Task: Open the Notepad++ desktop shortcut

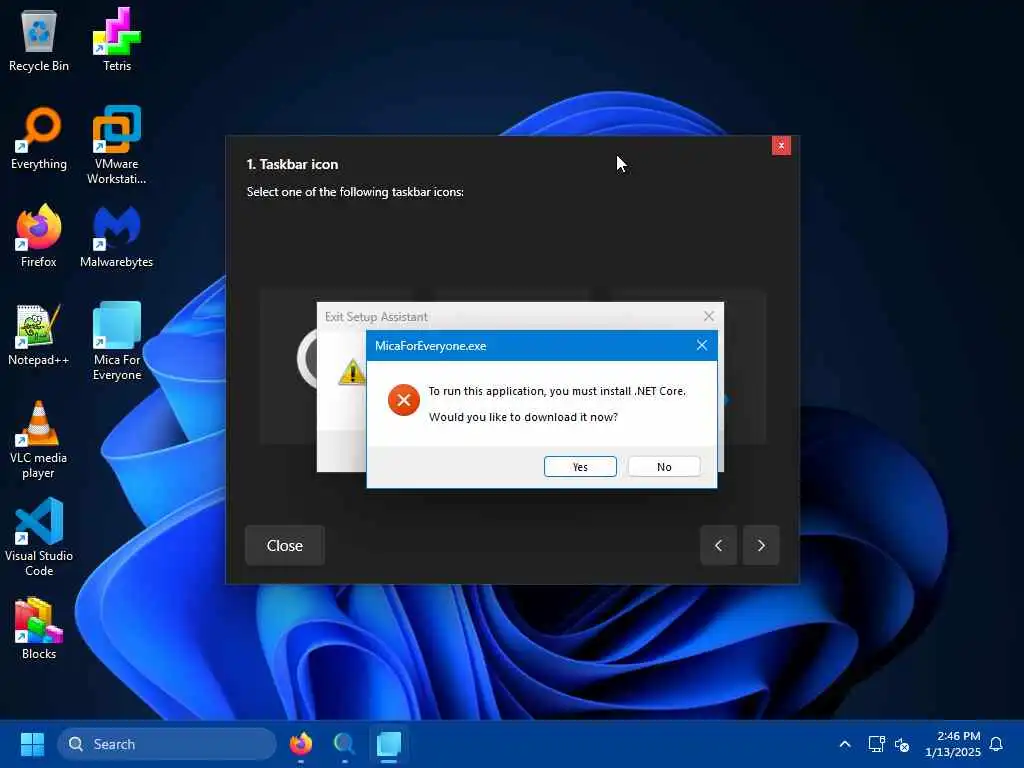Action: pos(39,334)
